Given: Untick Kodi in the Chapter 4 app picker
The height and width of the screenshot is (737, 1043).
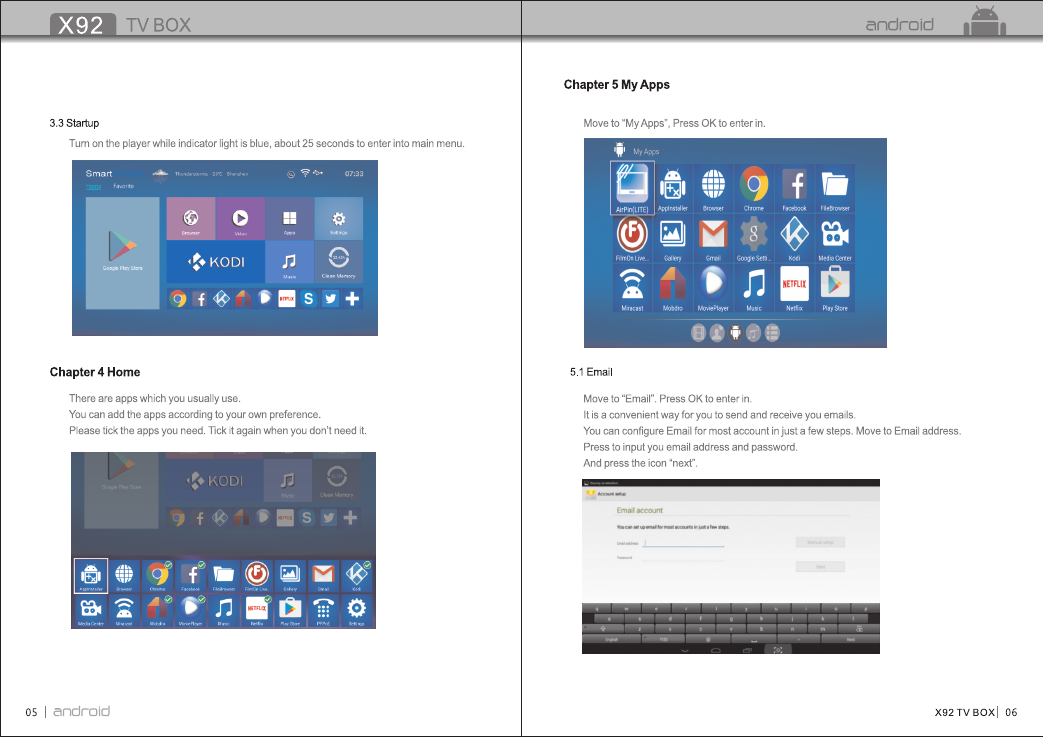Looking at the screenshot, I should (x=357, y=576).
